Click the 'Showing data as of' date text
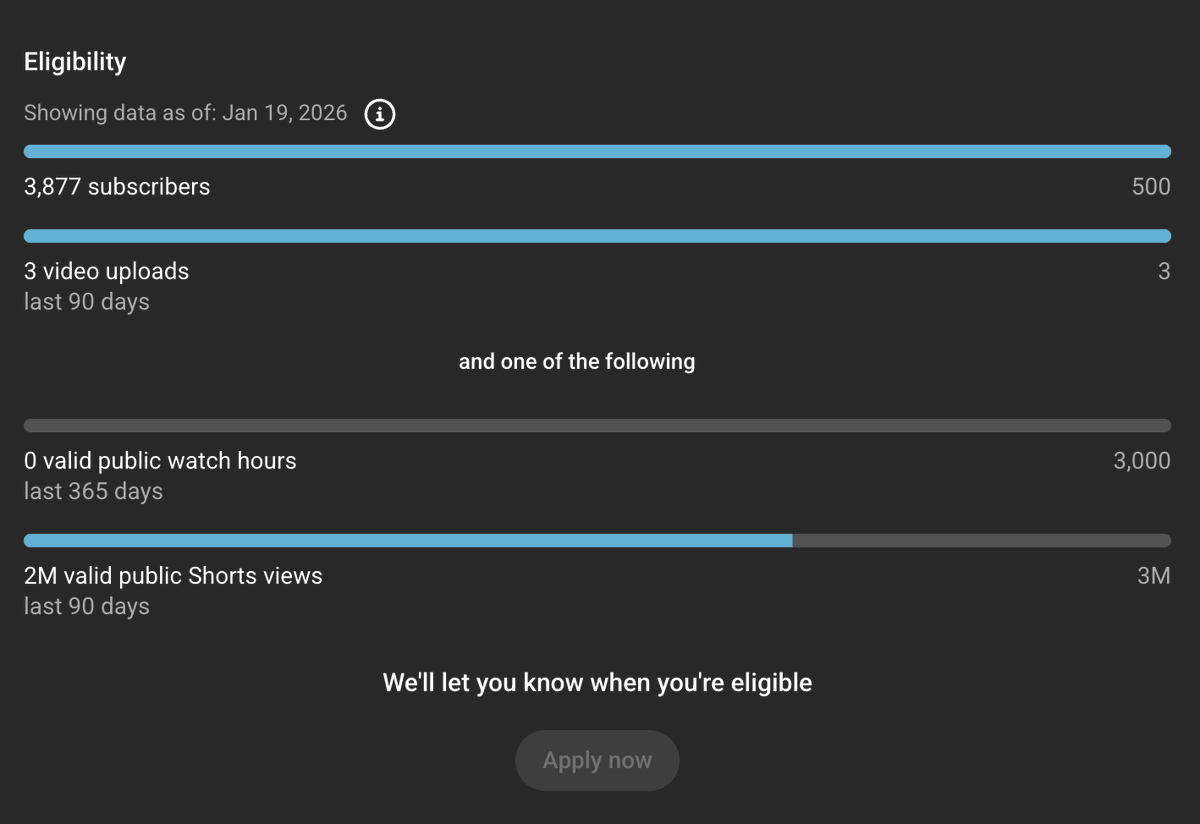The height and width of the screenshot is (824, 1200). tap(186, 113)
